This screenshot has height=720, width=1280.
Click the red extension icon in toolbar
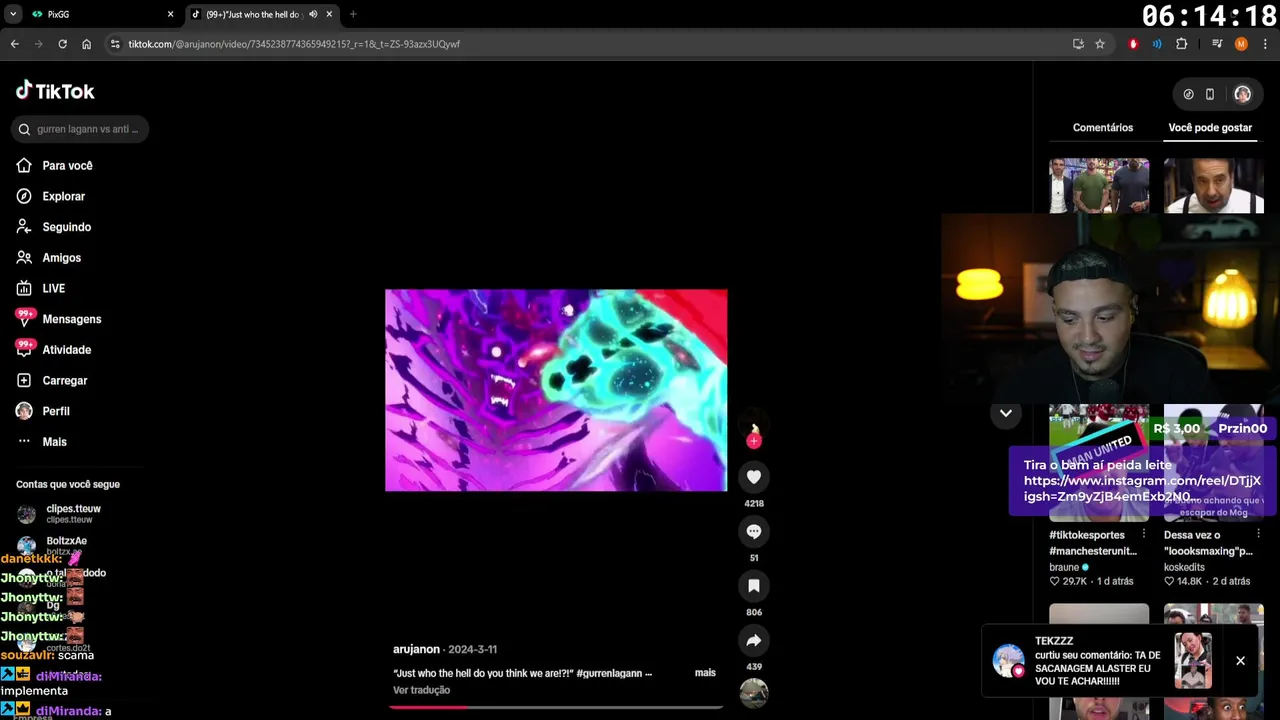coord(1133,44)
